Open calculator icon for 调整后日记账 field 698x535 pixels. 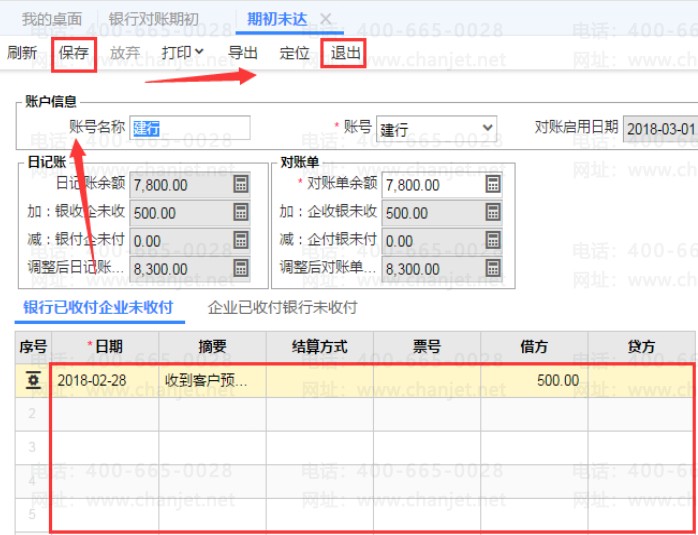pyautogui.click(x=241, y=268)
